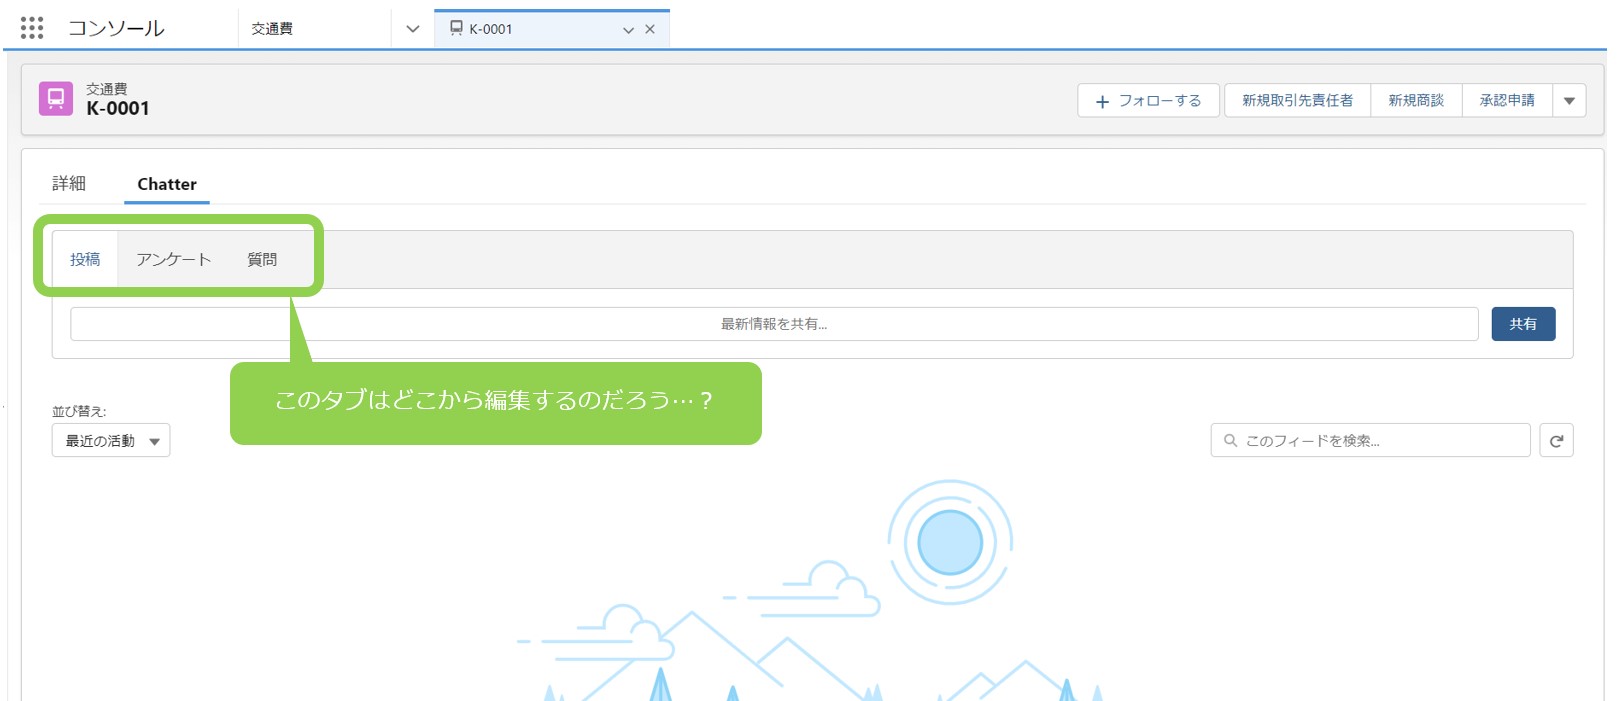Select the 投稿 publisher tab
The height and width of the screenshot is (701, 1618).
click(85, 260)
